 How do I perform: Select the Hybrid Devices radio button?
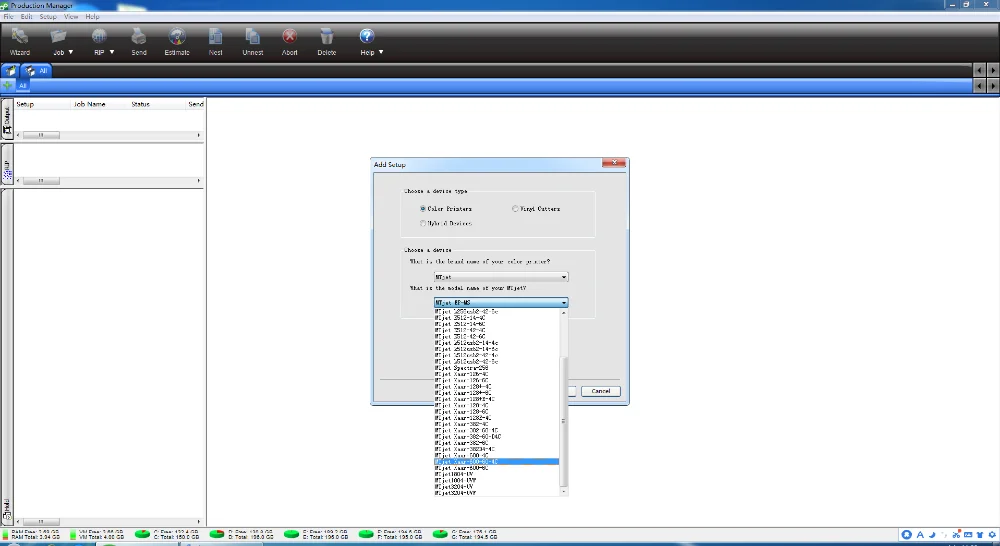click(423, 223)
